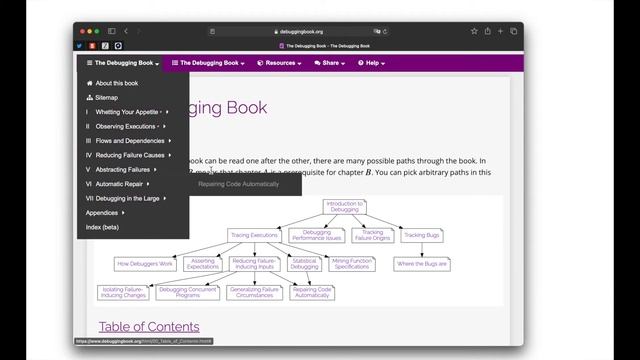Click Where the Bugs are diagram node

click(422, 264)
